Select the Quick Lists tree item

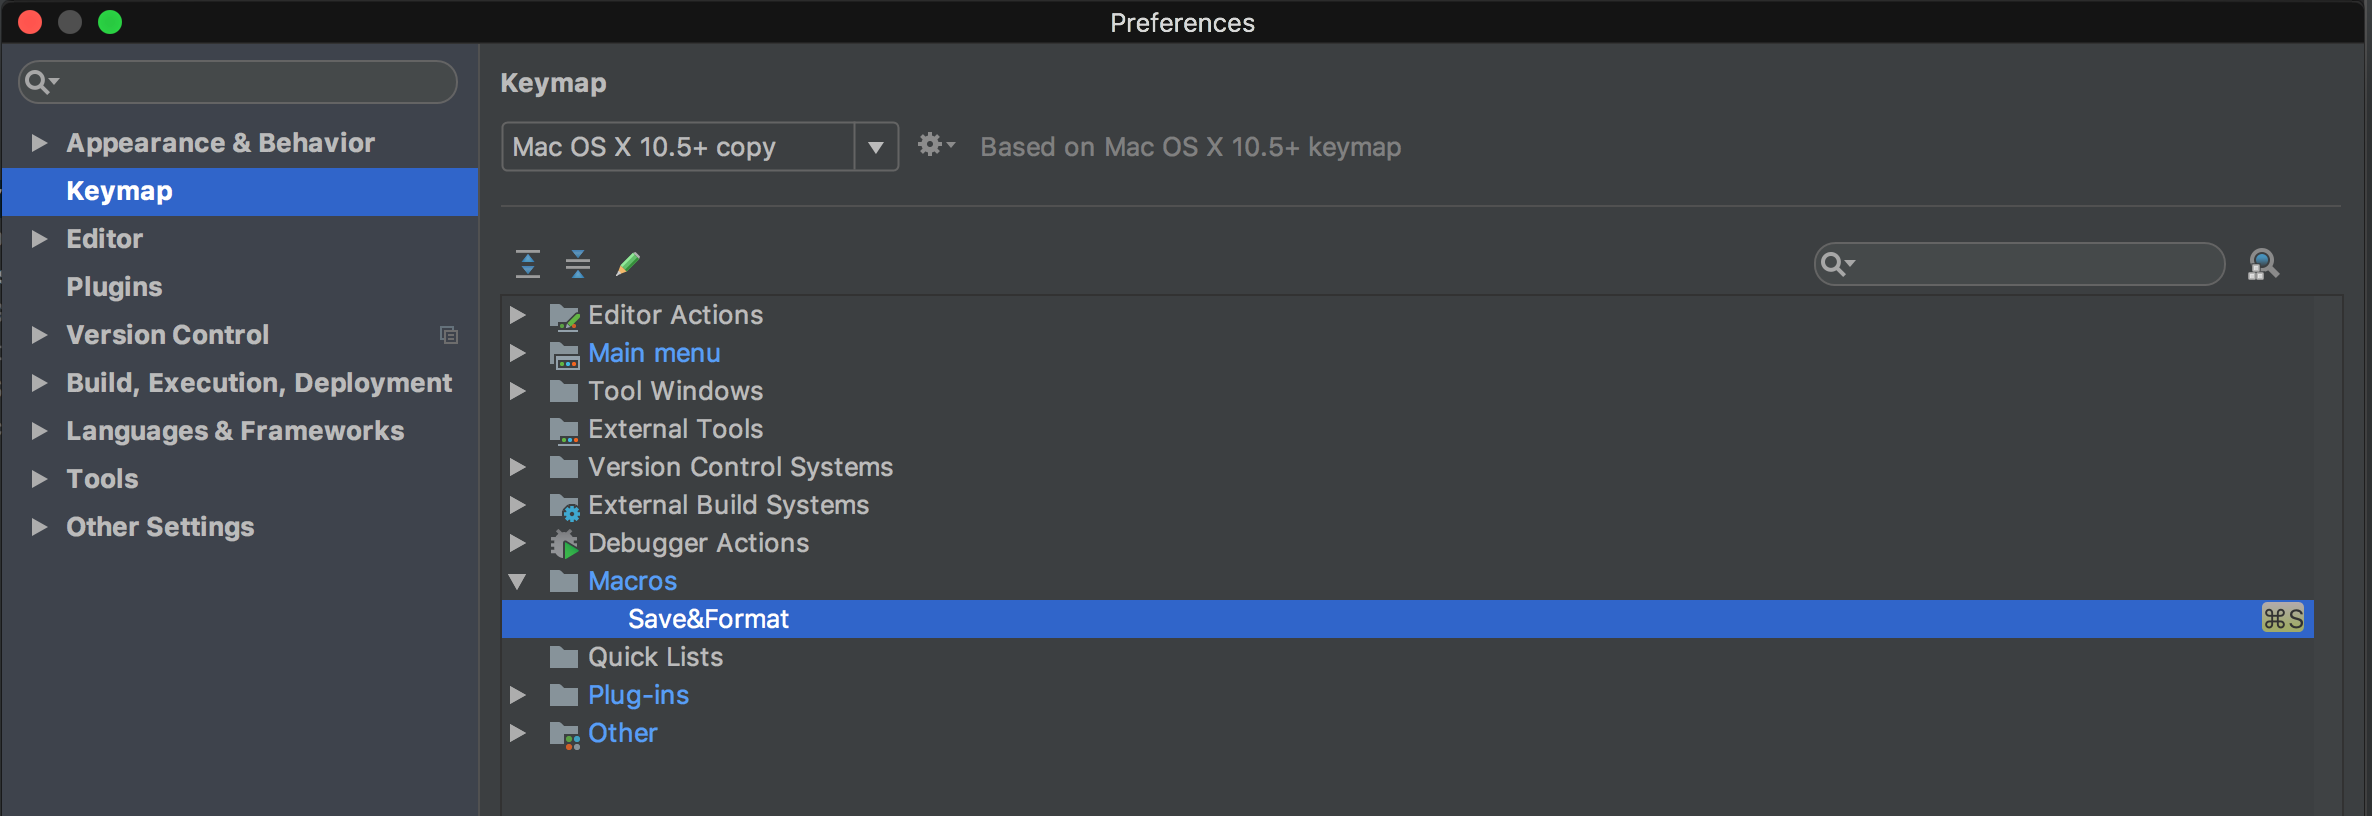pyautogui.click(x=655, y=657)
